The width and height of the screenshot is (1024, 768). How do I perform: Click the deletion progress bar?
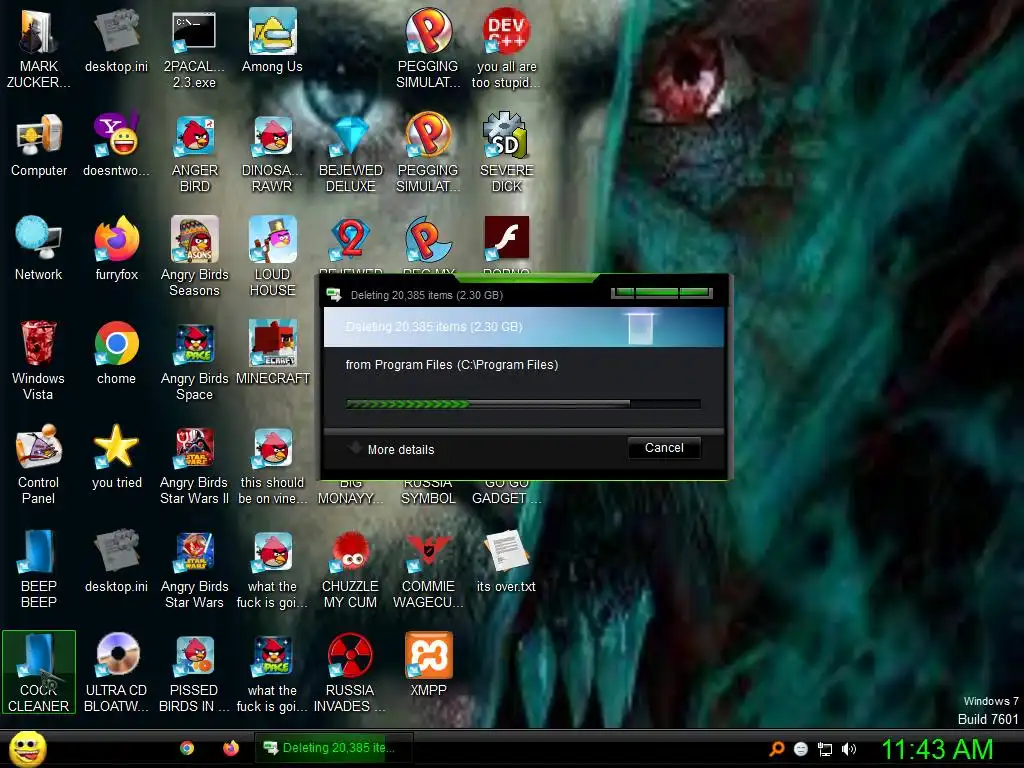pyautogui.click(x=523, y=404)
